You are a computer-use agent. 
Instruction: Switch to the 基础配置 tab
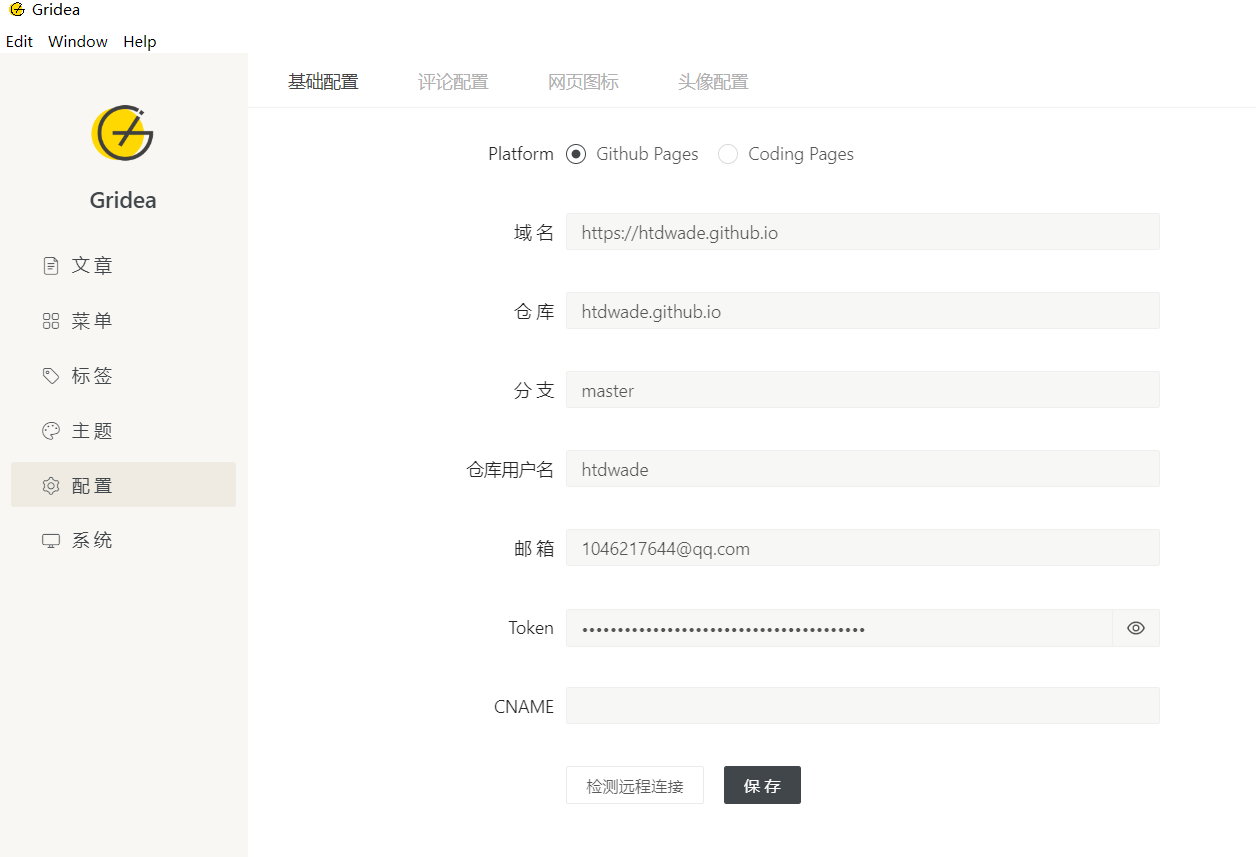pyautogui.click(x=323, y=82)
